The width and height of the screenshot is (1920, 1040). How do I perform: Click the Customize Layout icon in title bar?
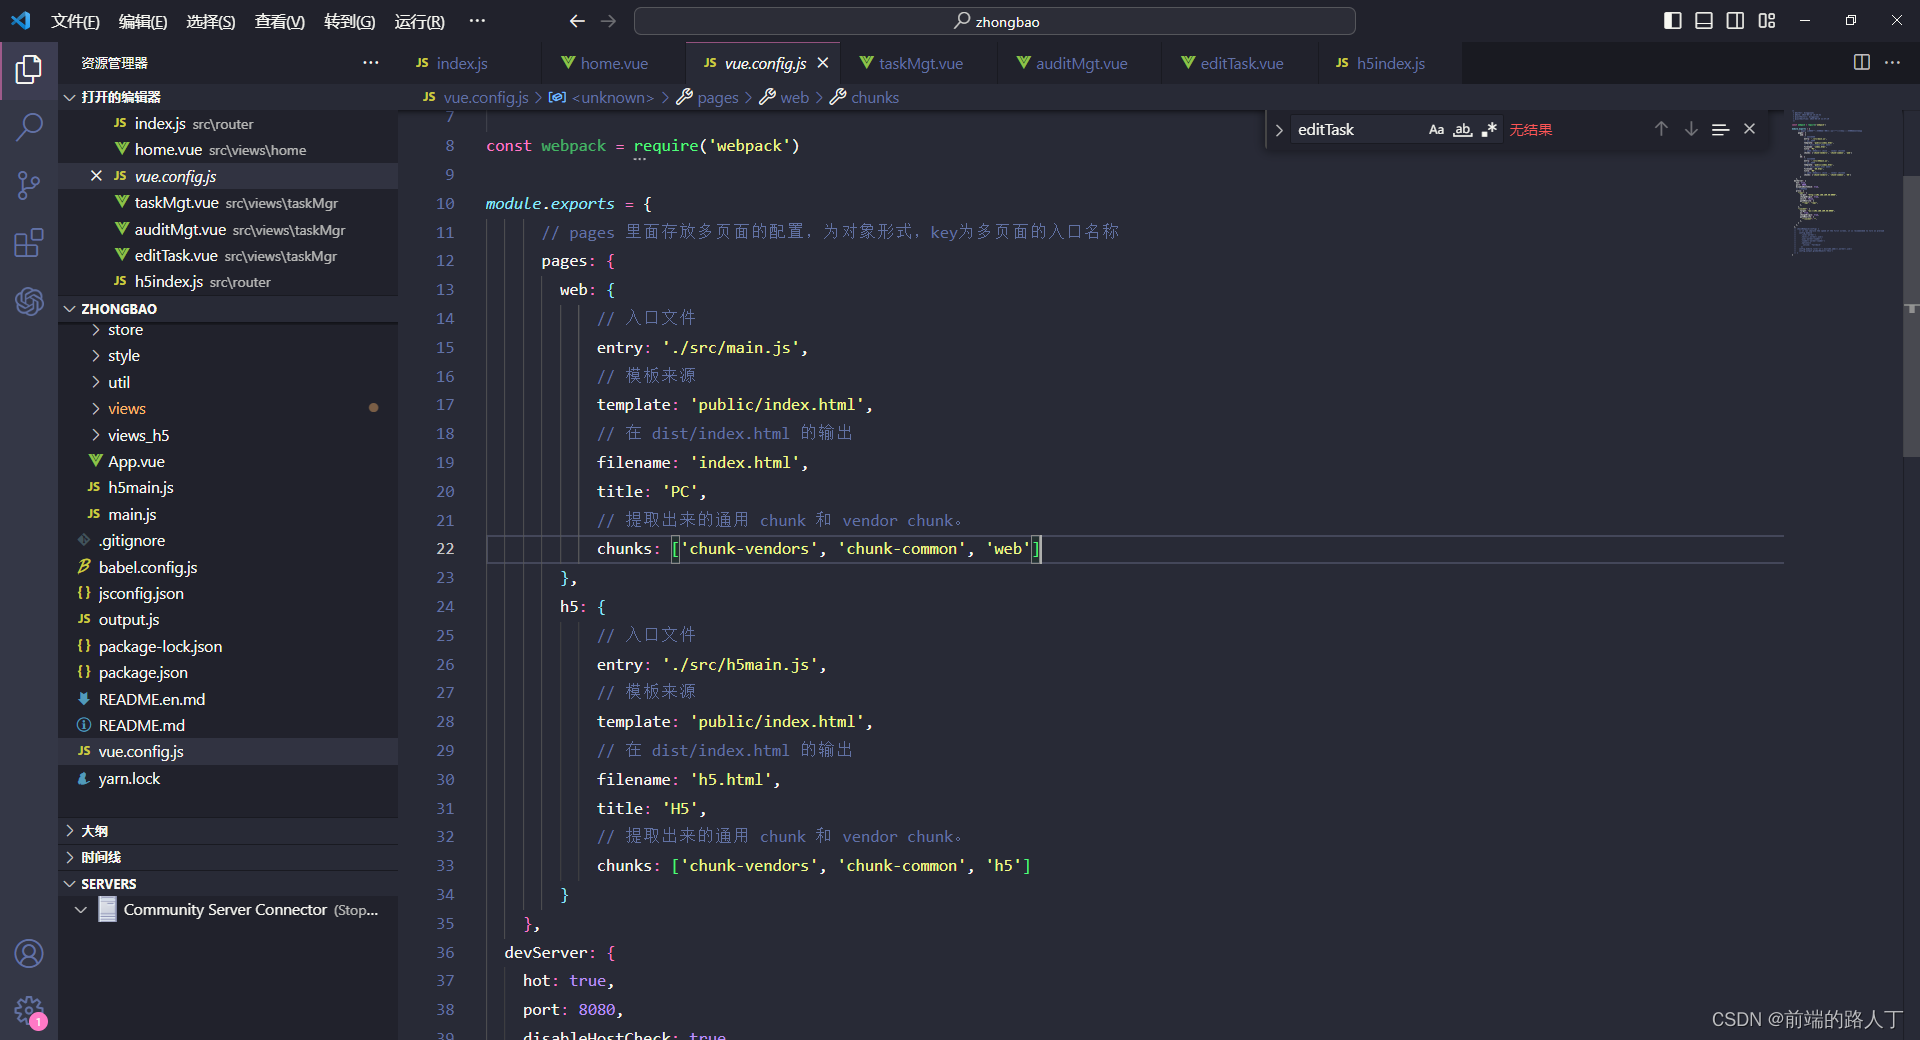pyautogui.click(x=1767, y=20)
